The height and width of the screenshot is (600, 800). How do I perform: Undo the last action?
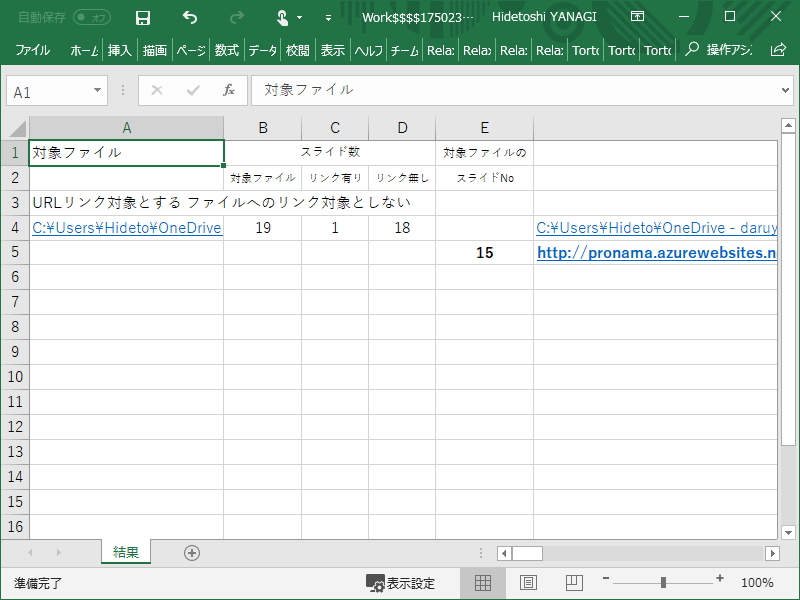tap(189, 17)
